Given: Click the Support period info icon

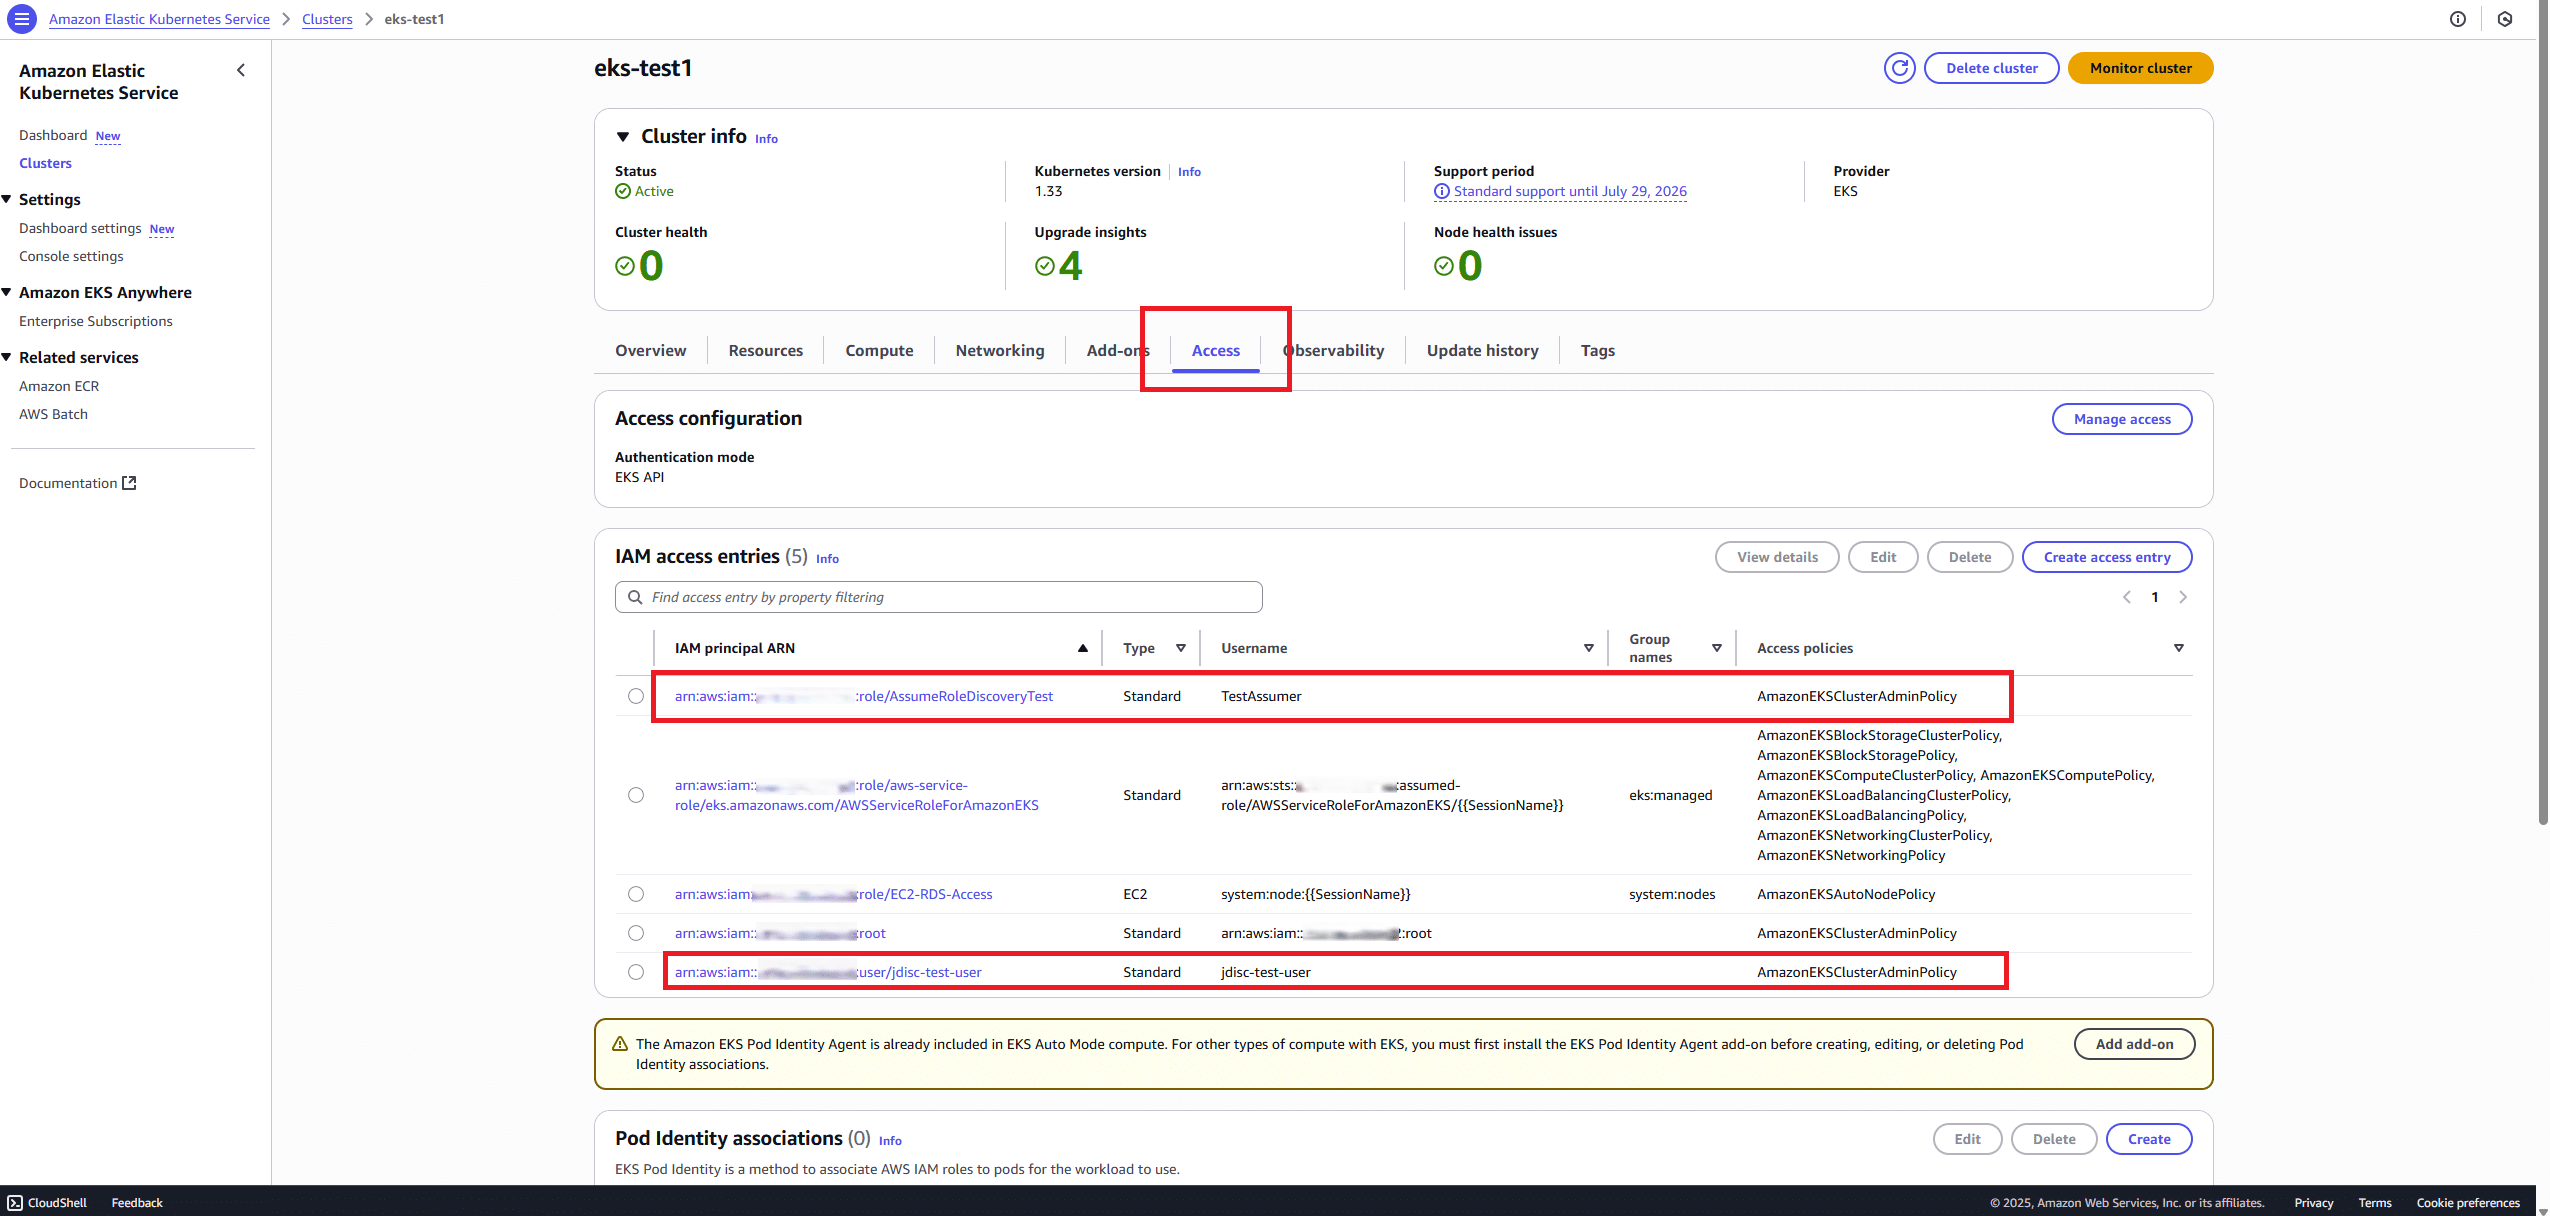Looking at the screenshot, I should tap(1442, 191).
